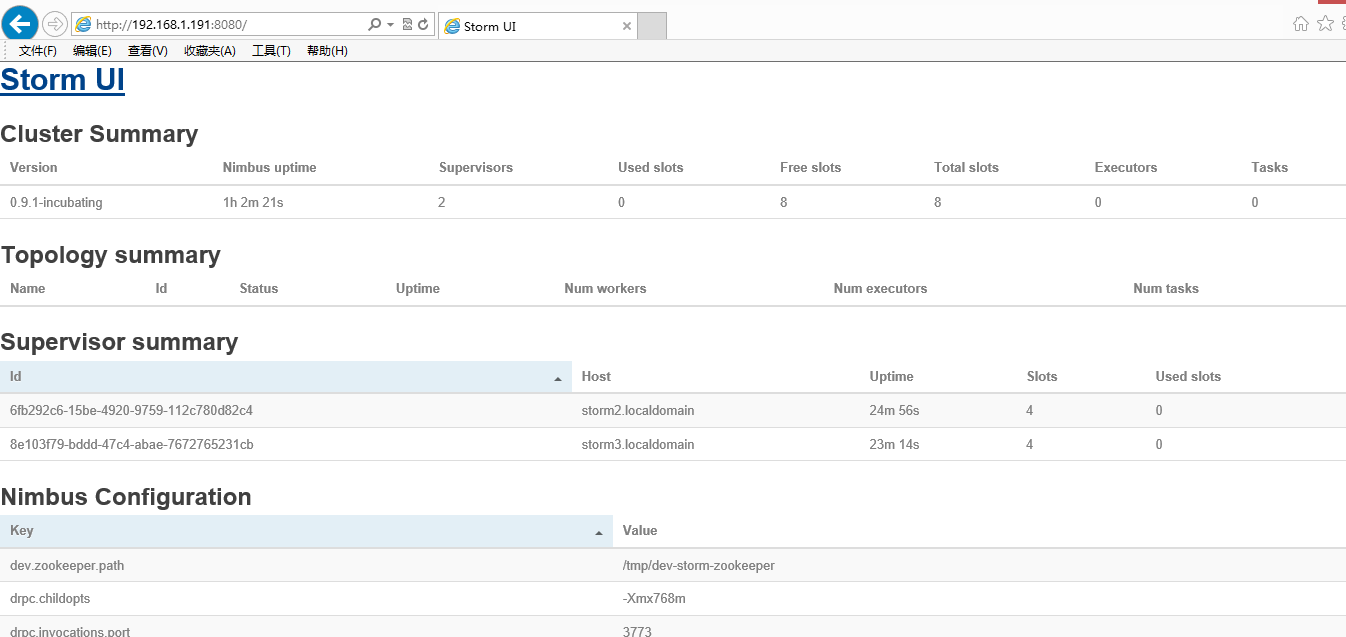Close the Storm UI tab
The height and width of the screenshot is (637, 1346).
(x=627, y=26)
